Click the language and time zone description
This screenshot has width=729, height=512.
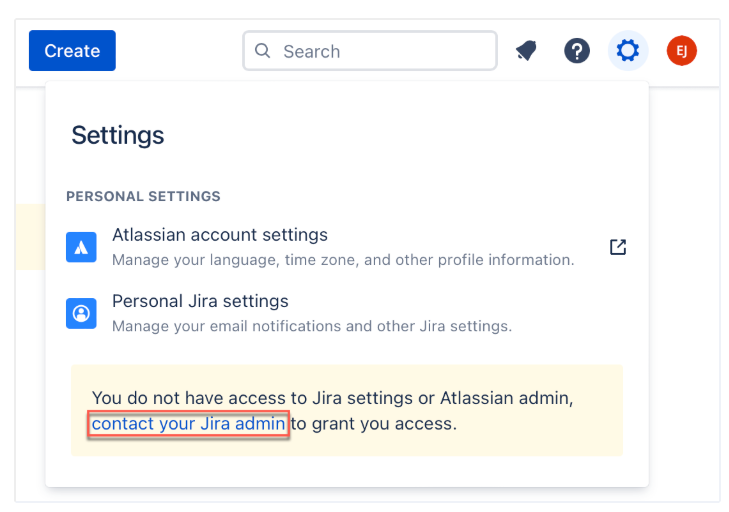coord(343,260)
